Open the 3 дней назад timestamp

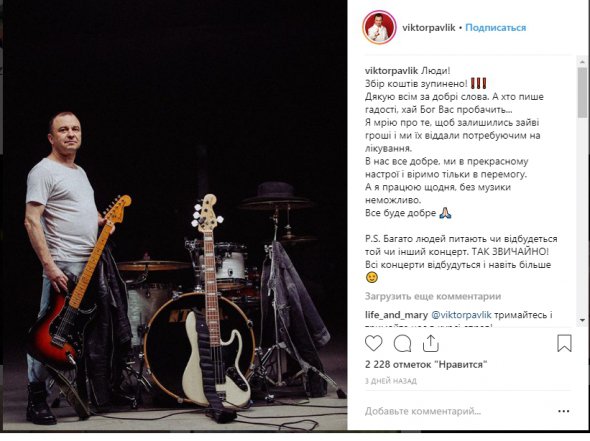coord(391,381)
